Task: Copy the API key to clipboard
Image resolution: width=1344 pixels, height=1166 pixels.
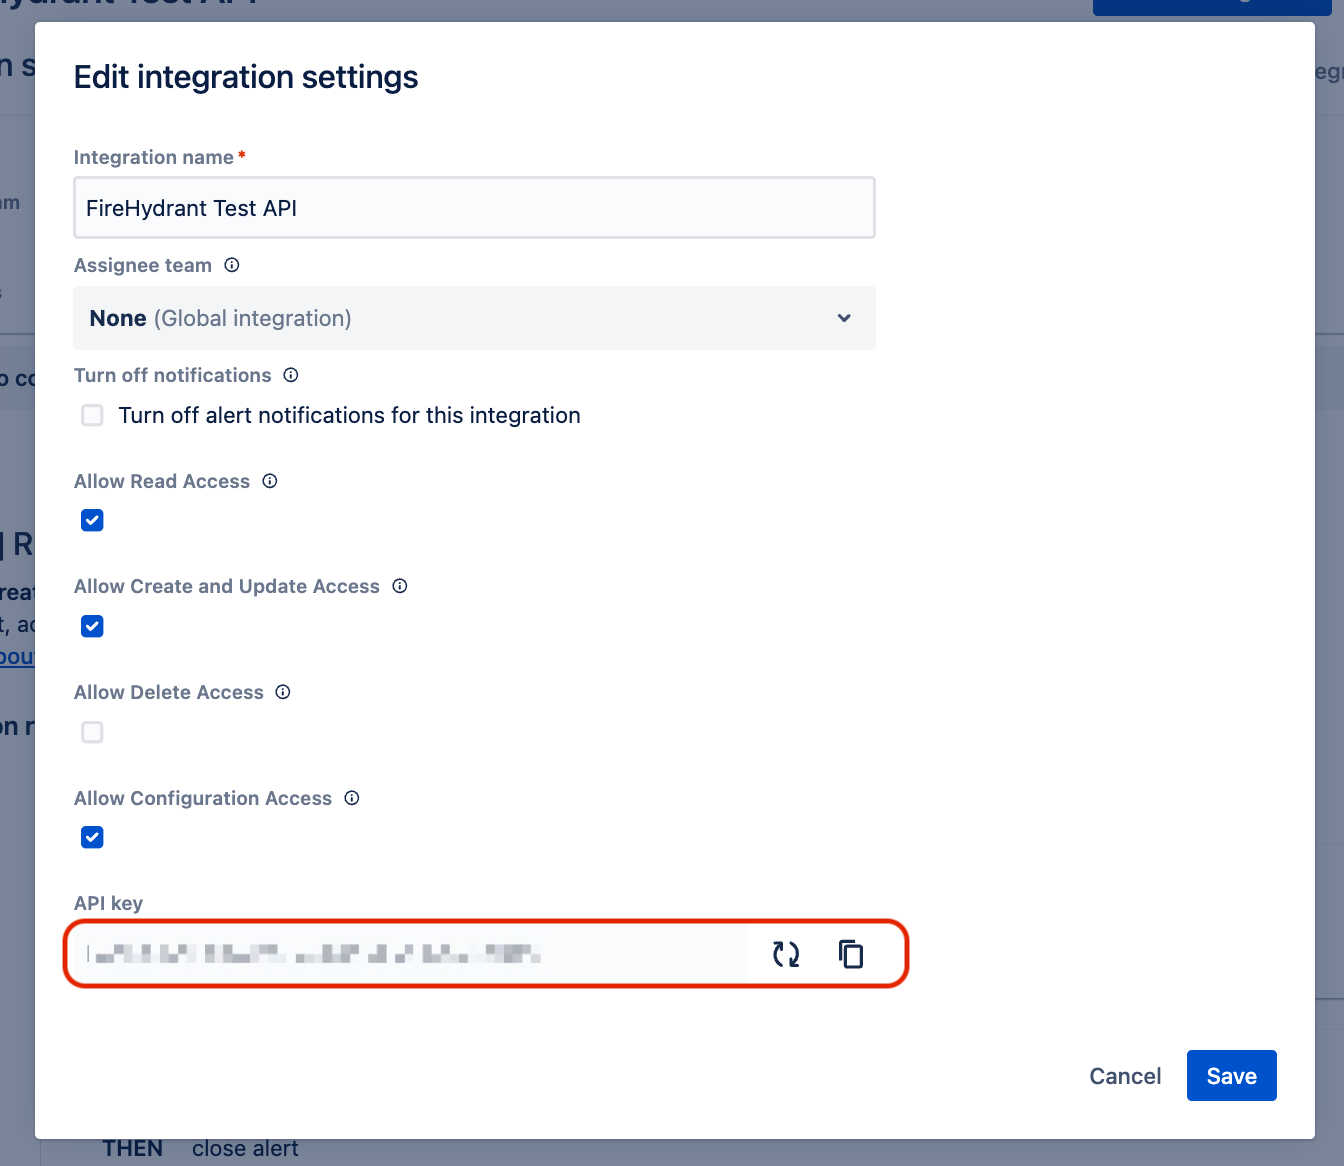Action: tap(851, 954)
